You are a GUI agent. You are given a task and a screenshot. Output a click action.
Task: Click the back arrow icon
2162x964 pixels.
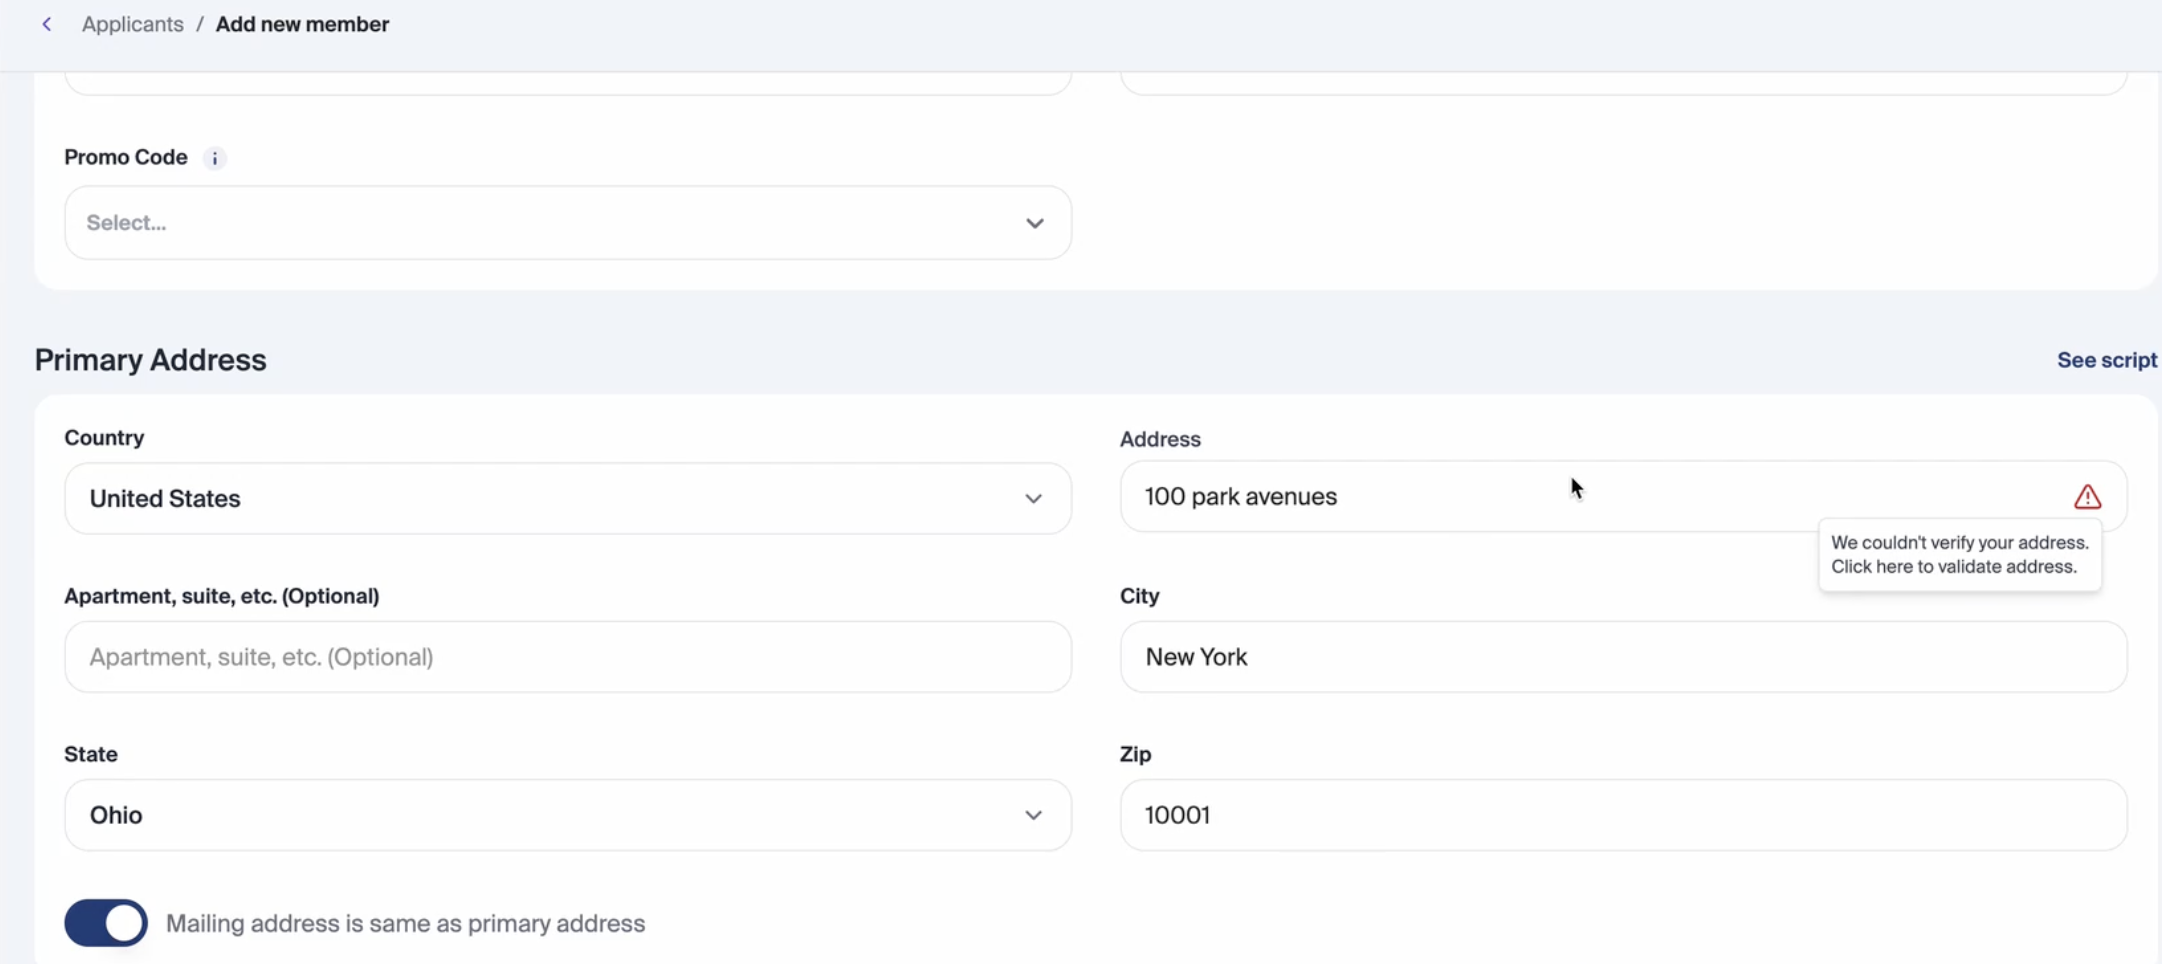click(47, 24)
